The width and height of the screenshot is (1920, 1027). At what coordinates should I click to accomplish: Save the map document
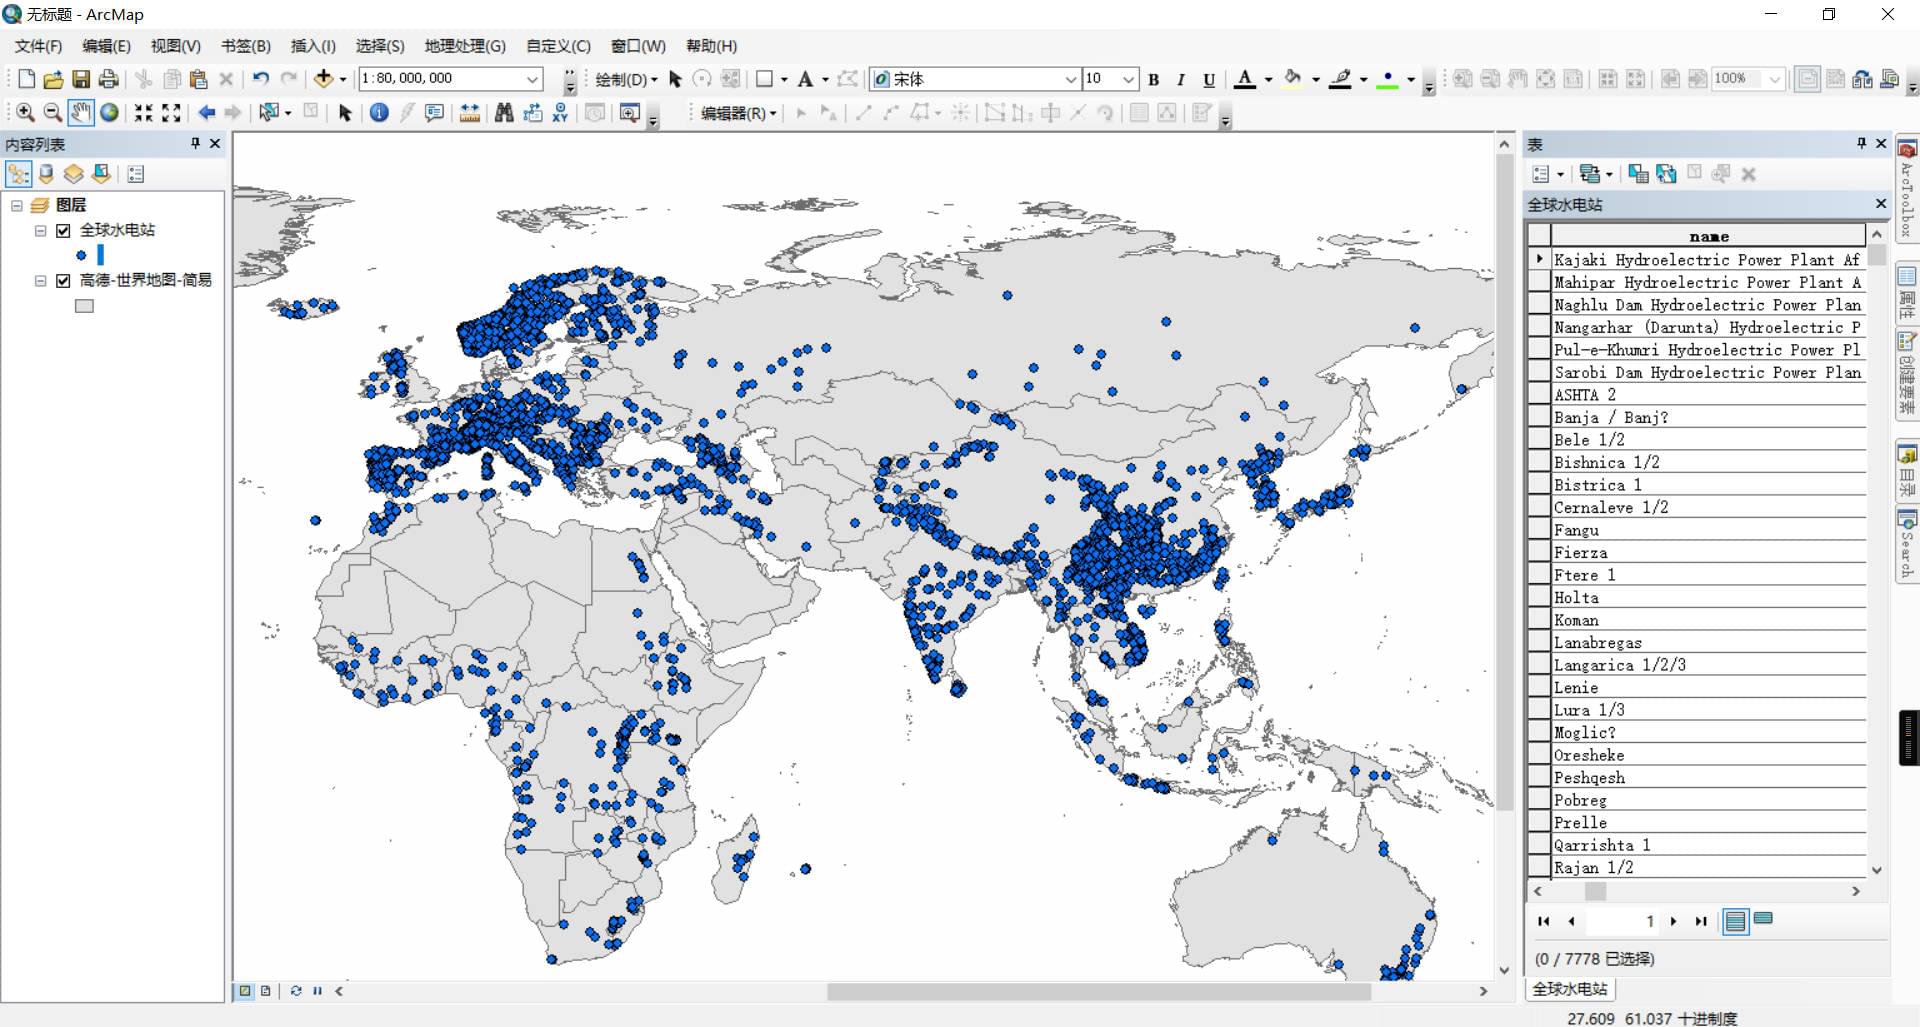[81, 79]
